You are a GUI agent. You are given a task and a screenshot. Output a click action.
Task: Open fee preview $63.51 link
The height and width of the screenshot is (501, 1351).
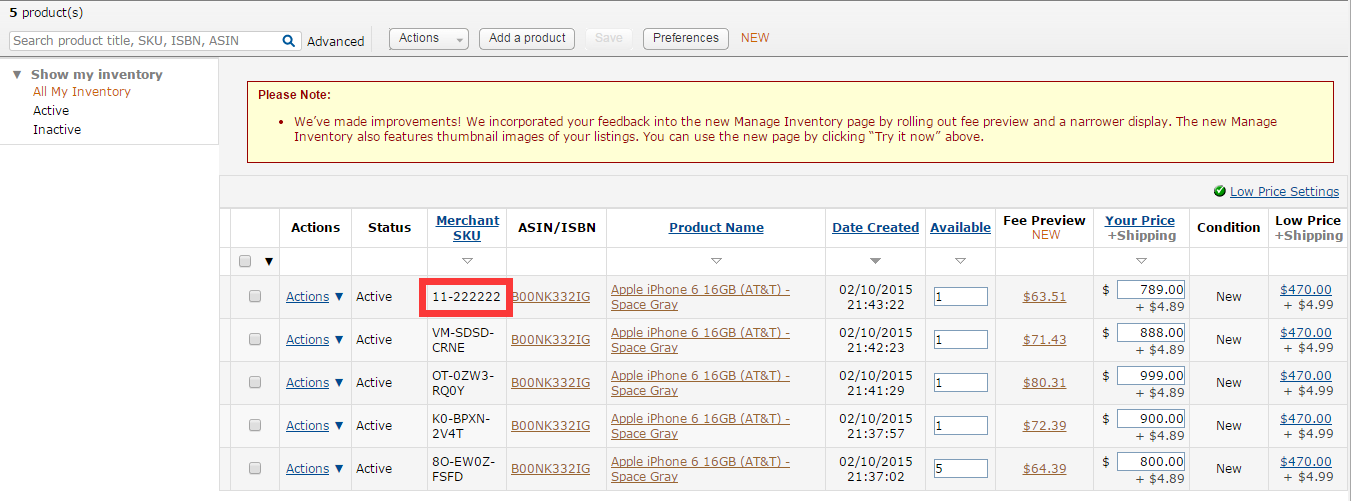[x=1045, y=297]
